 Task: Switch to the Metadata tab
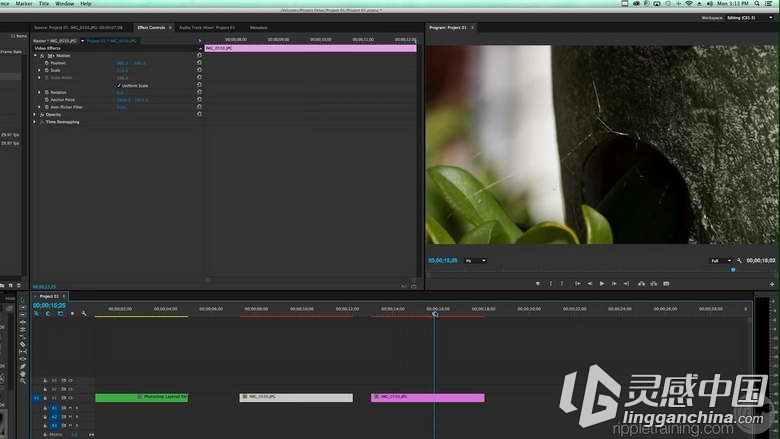(x=258, y=28)
